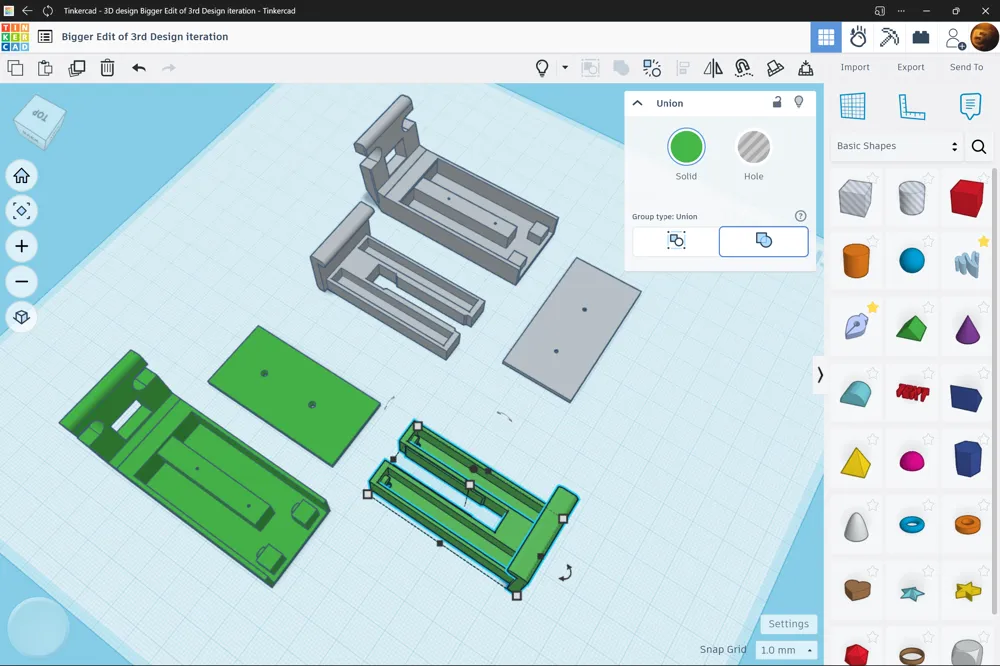This screenshot has width=1000, height=666.
Task: Fit all in view button
Action: pyautogui.click(x=22, y=211)
